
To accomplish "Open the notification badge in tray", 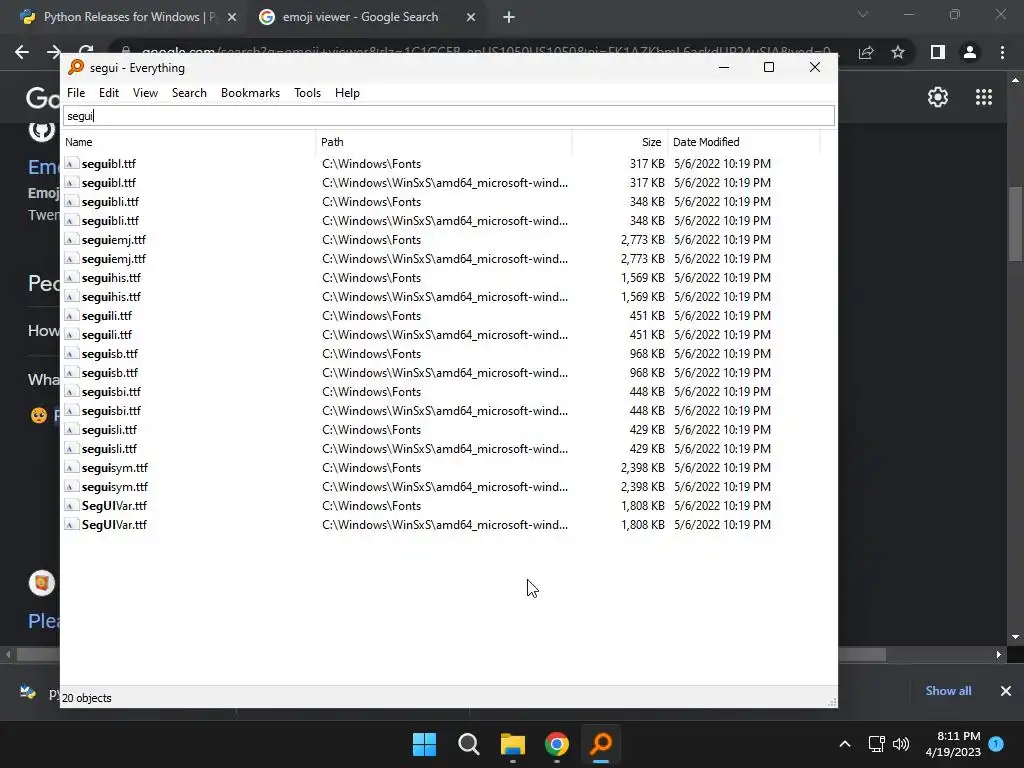I will coord(996,744).
